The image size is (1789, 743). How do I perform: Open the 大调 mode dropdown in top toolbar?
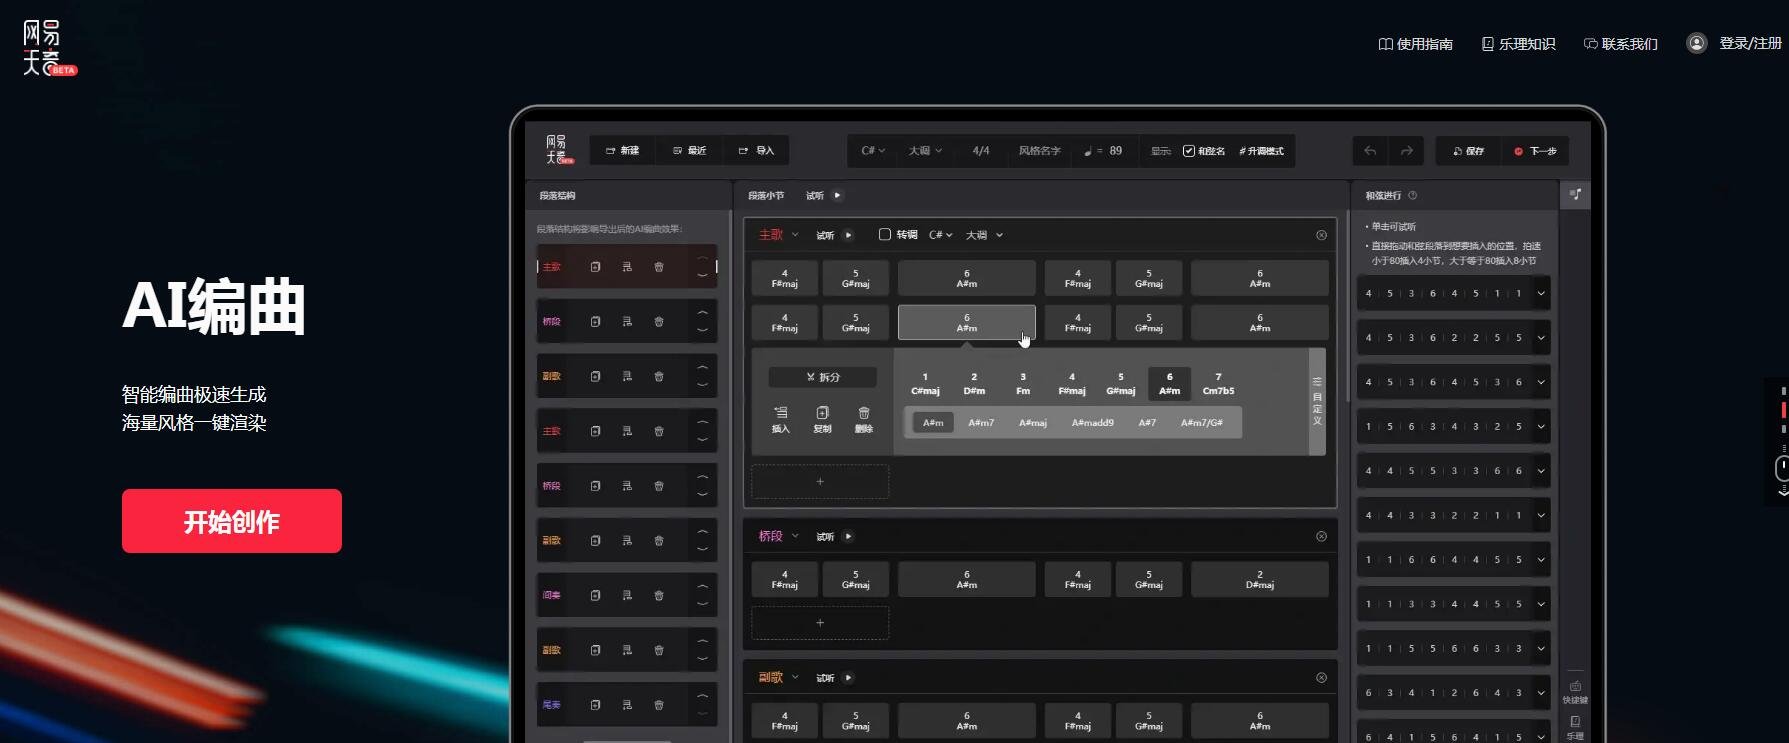(925, 151)
